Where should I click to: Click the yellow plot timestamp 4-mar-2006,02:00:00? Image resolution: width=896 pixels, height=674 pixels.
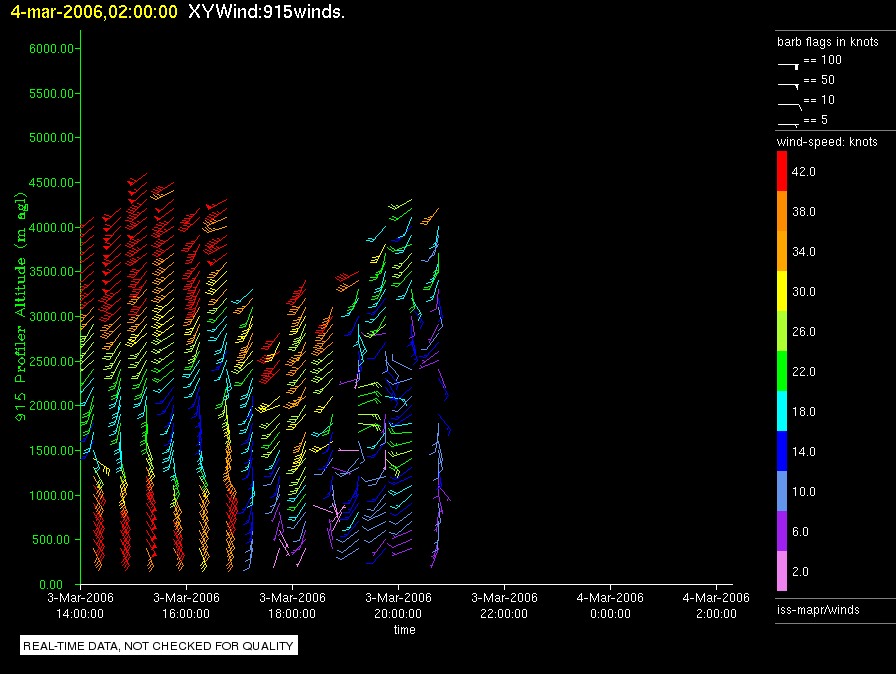94,12
